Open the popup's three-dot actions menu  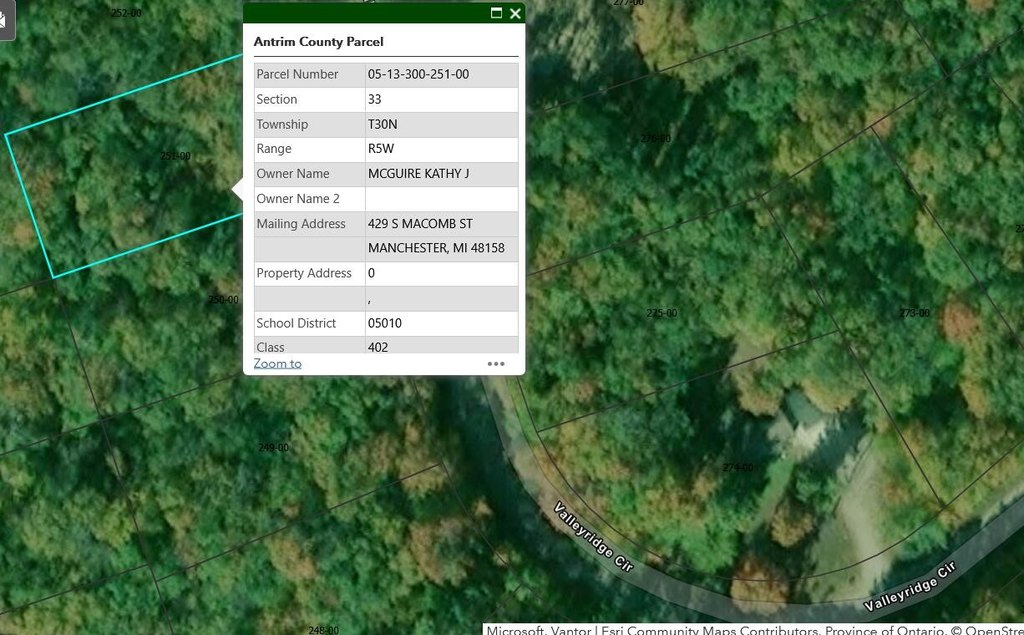(496, 364)
